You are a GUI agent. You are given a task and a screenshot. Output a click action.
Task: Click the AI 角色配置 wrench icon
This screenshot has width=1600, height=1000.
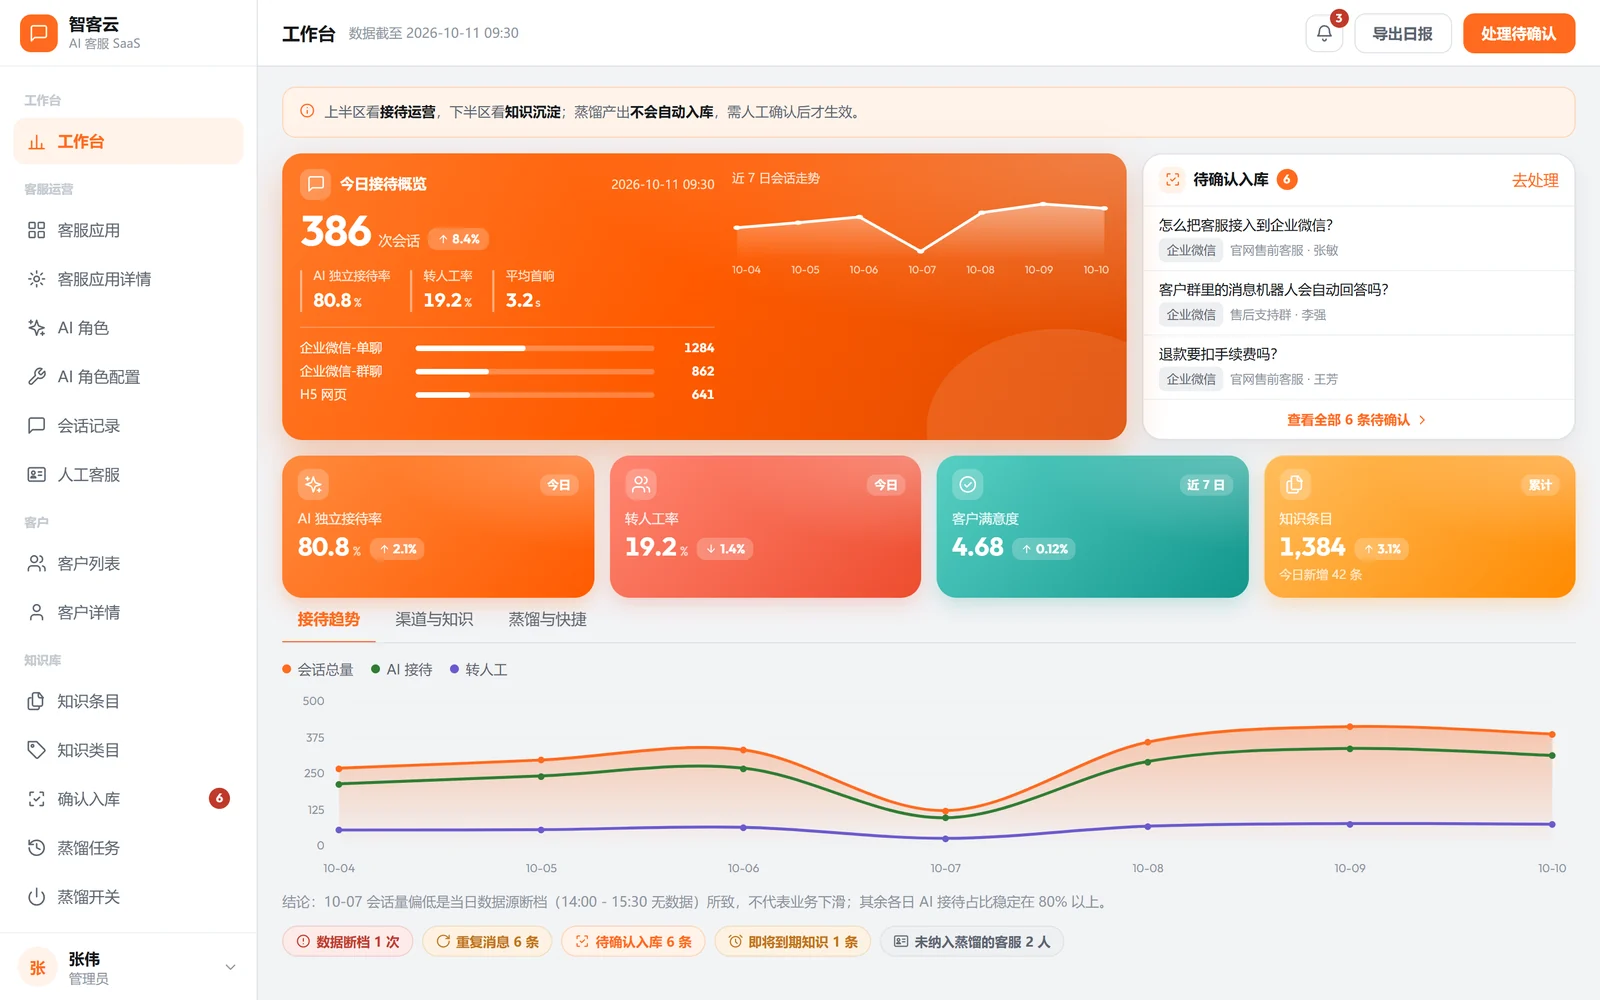coord(37,377)
